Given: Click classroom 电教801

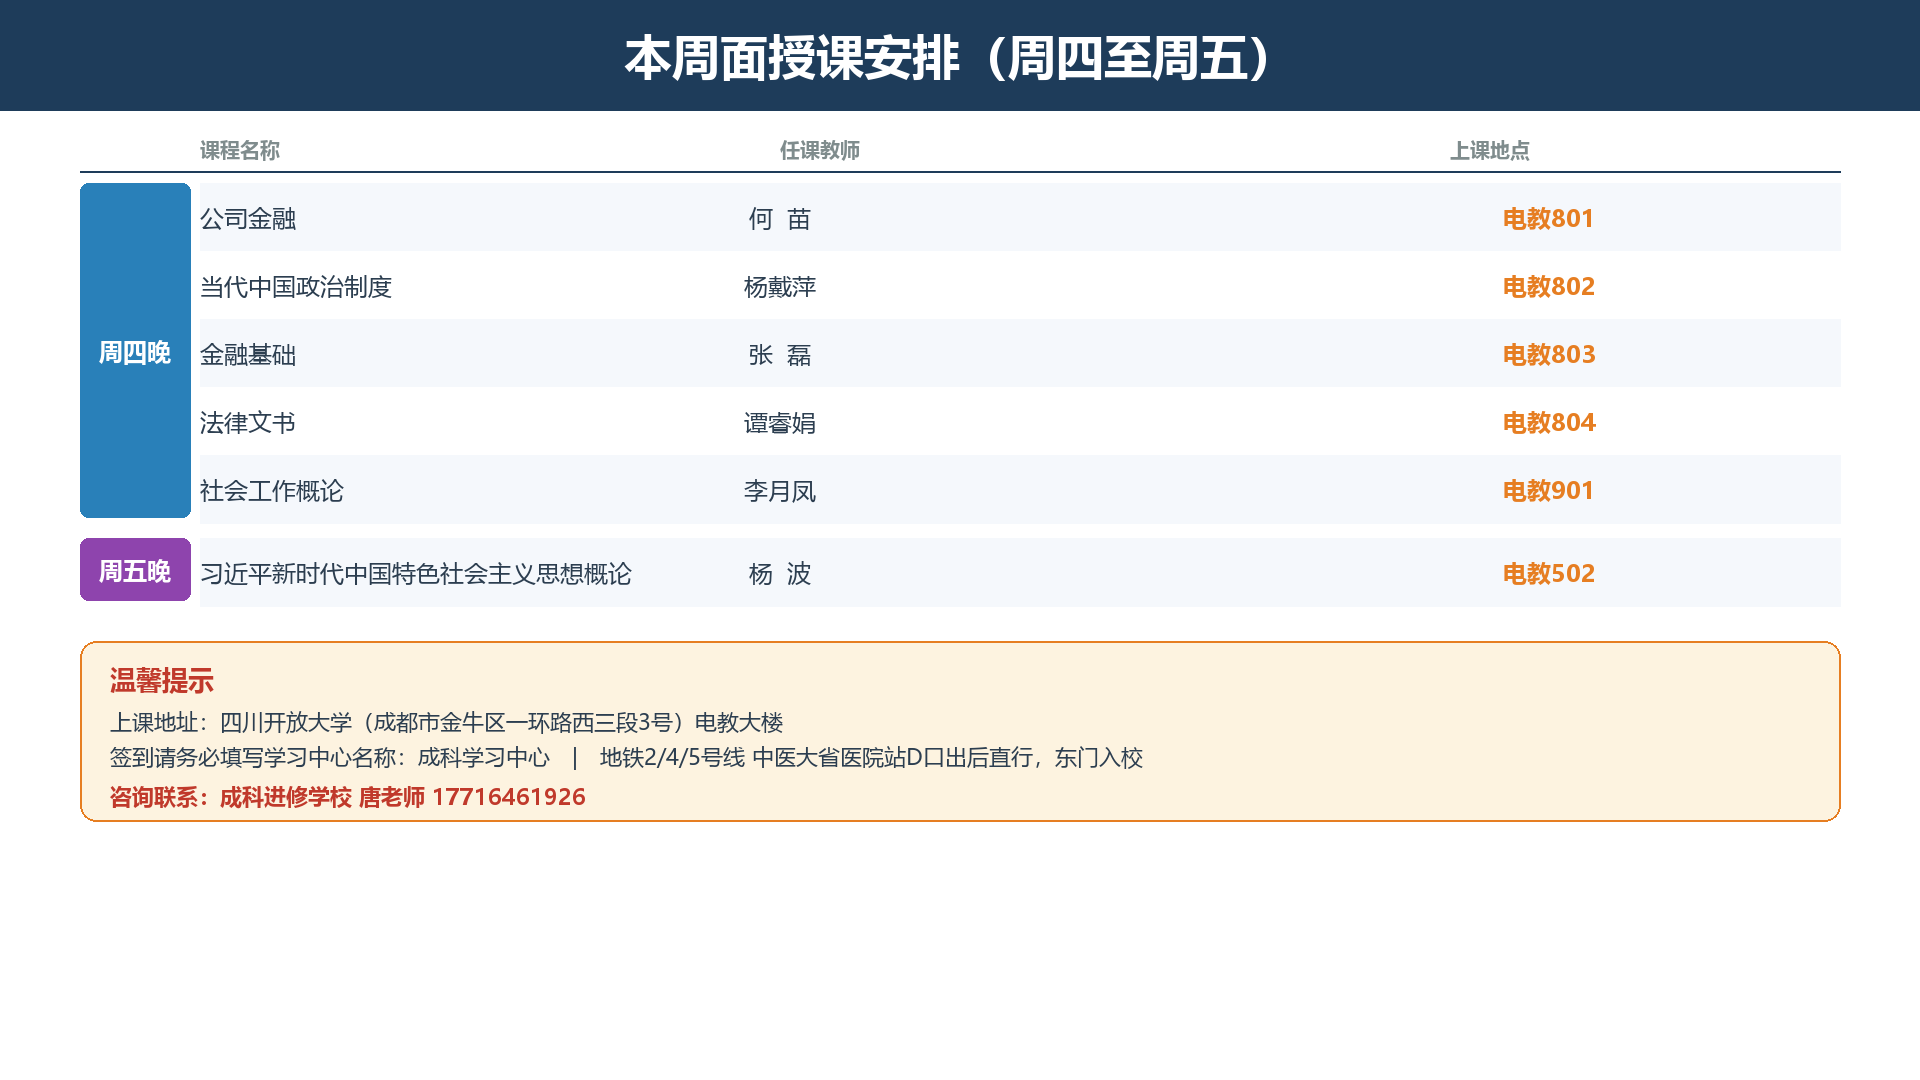Looking at the screenshot, I should tap(1549, 218).
